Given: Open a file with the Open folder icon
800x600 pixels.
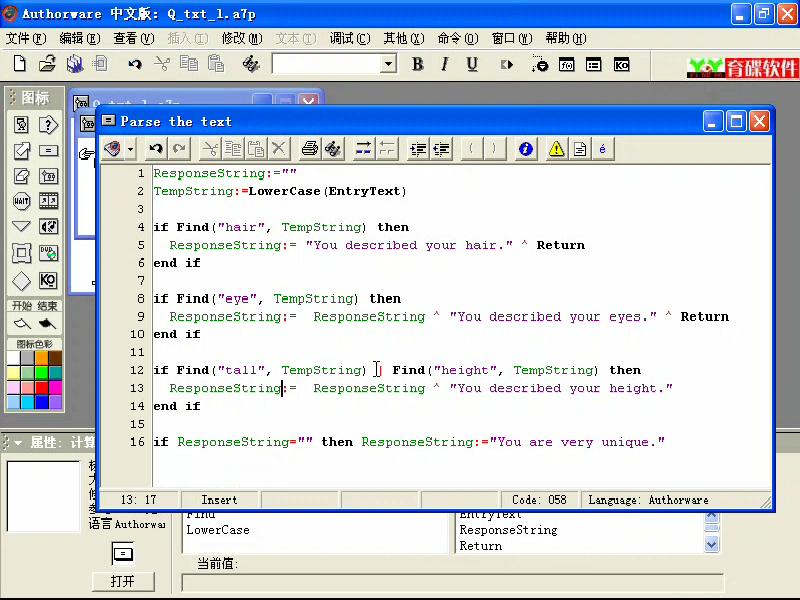Looking at the screenshot, I should [x=47, y=64].
